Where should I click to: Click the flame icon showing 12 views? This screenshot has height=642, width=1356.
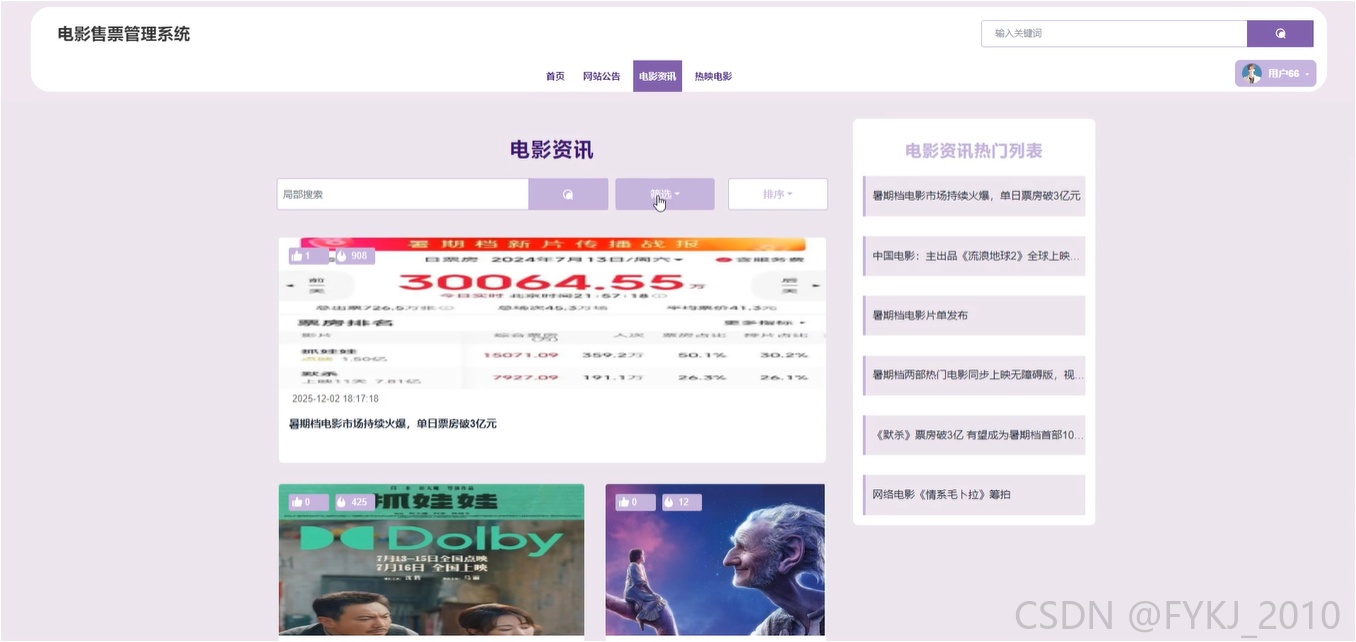point(669,502)
